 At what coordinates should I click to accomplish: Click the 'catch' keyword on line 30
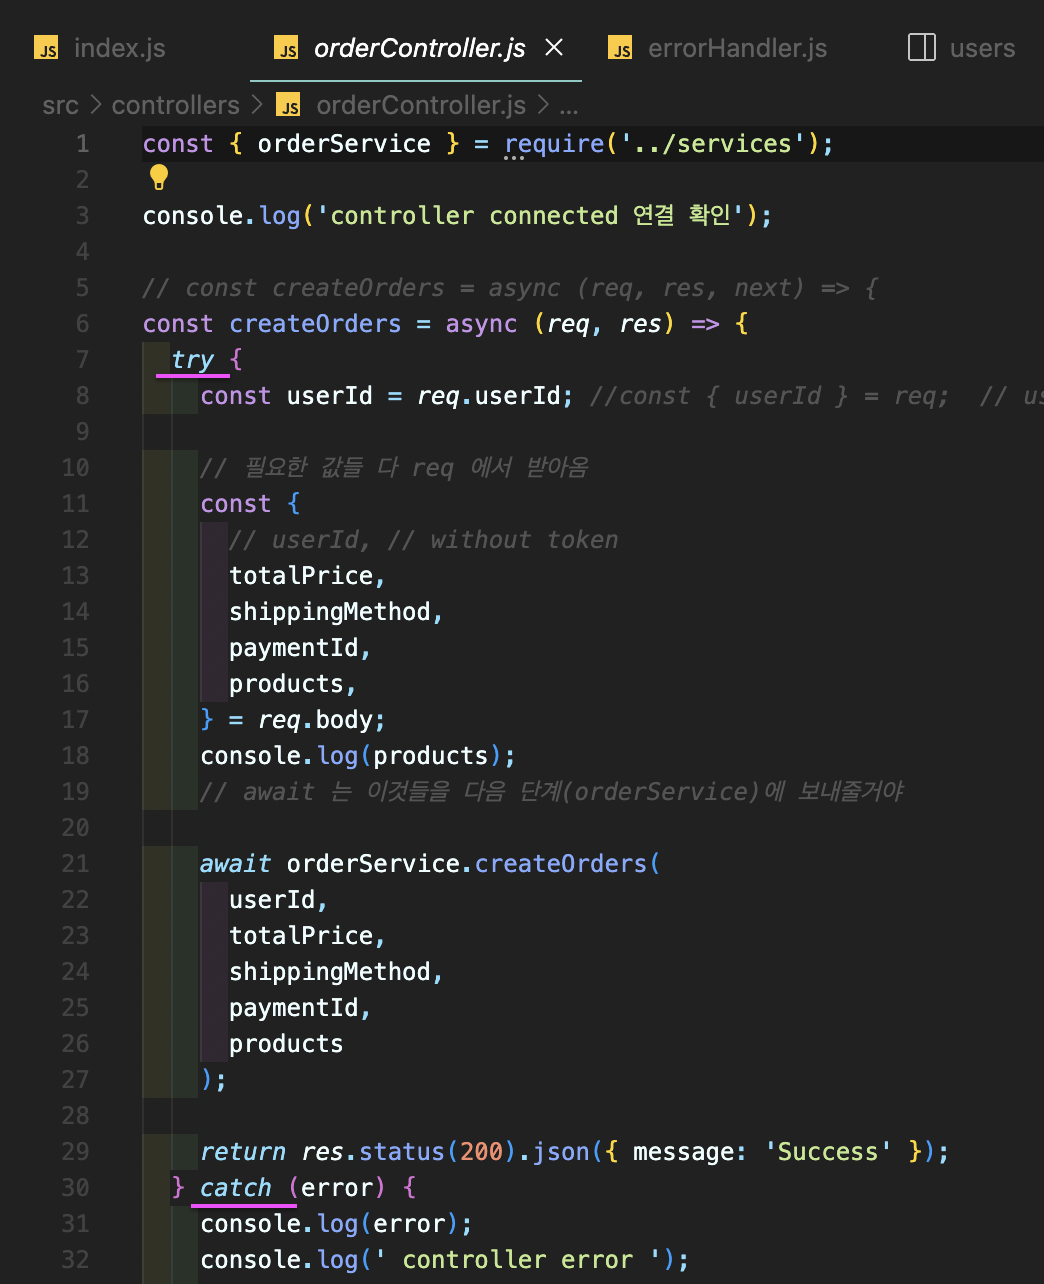click(x=236, y=1188)
